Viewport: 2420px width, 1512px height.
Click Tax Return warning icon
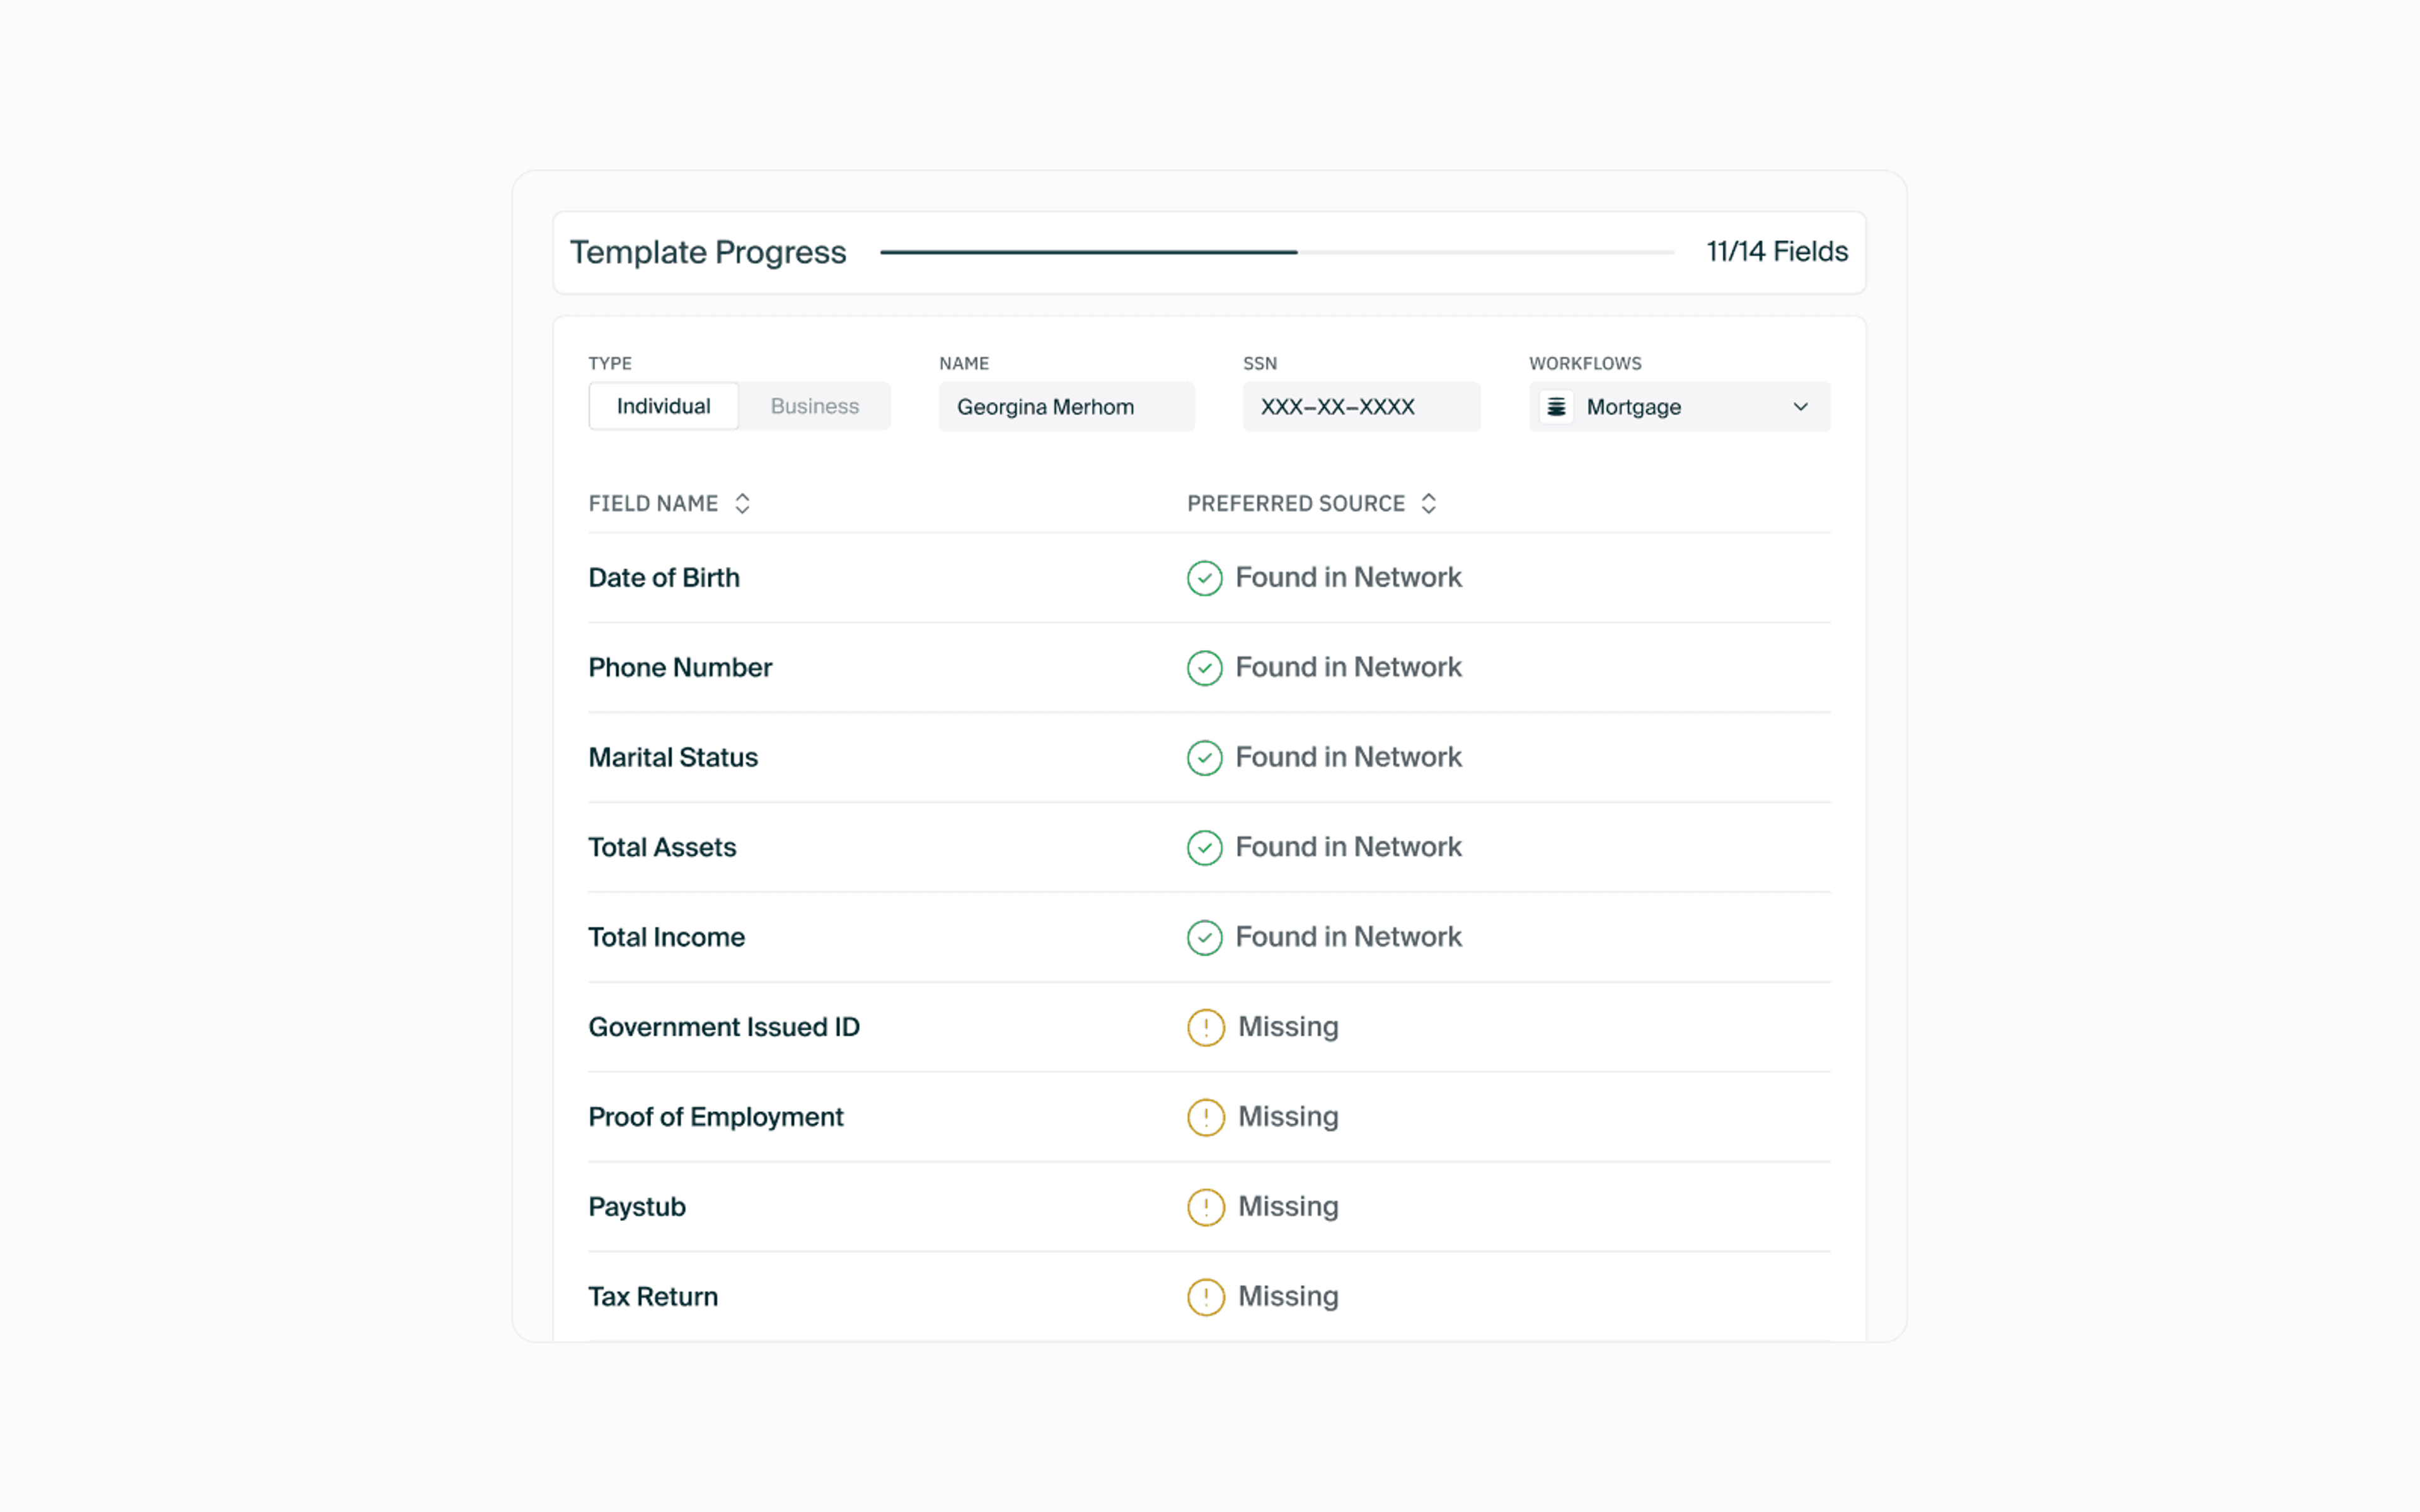click(x=1205, y=1297)
